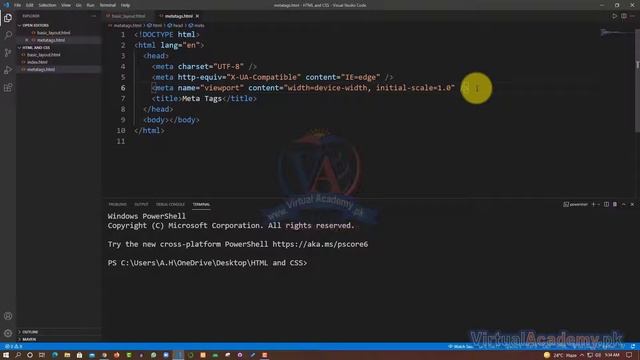Open Task View on the taskbar
Image resolution: width=640 pixels, height=360 pixels.
click(x=42, y=355)
